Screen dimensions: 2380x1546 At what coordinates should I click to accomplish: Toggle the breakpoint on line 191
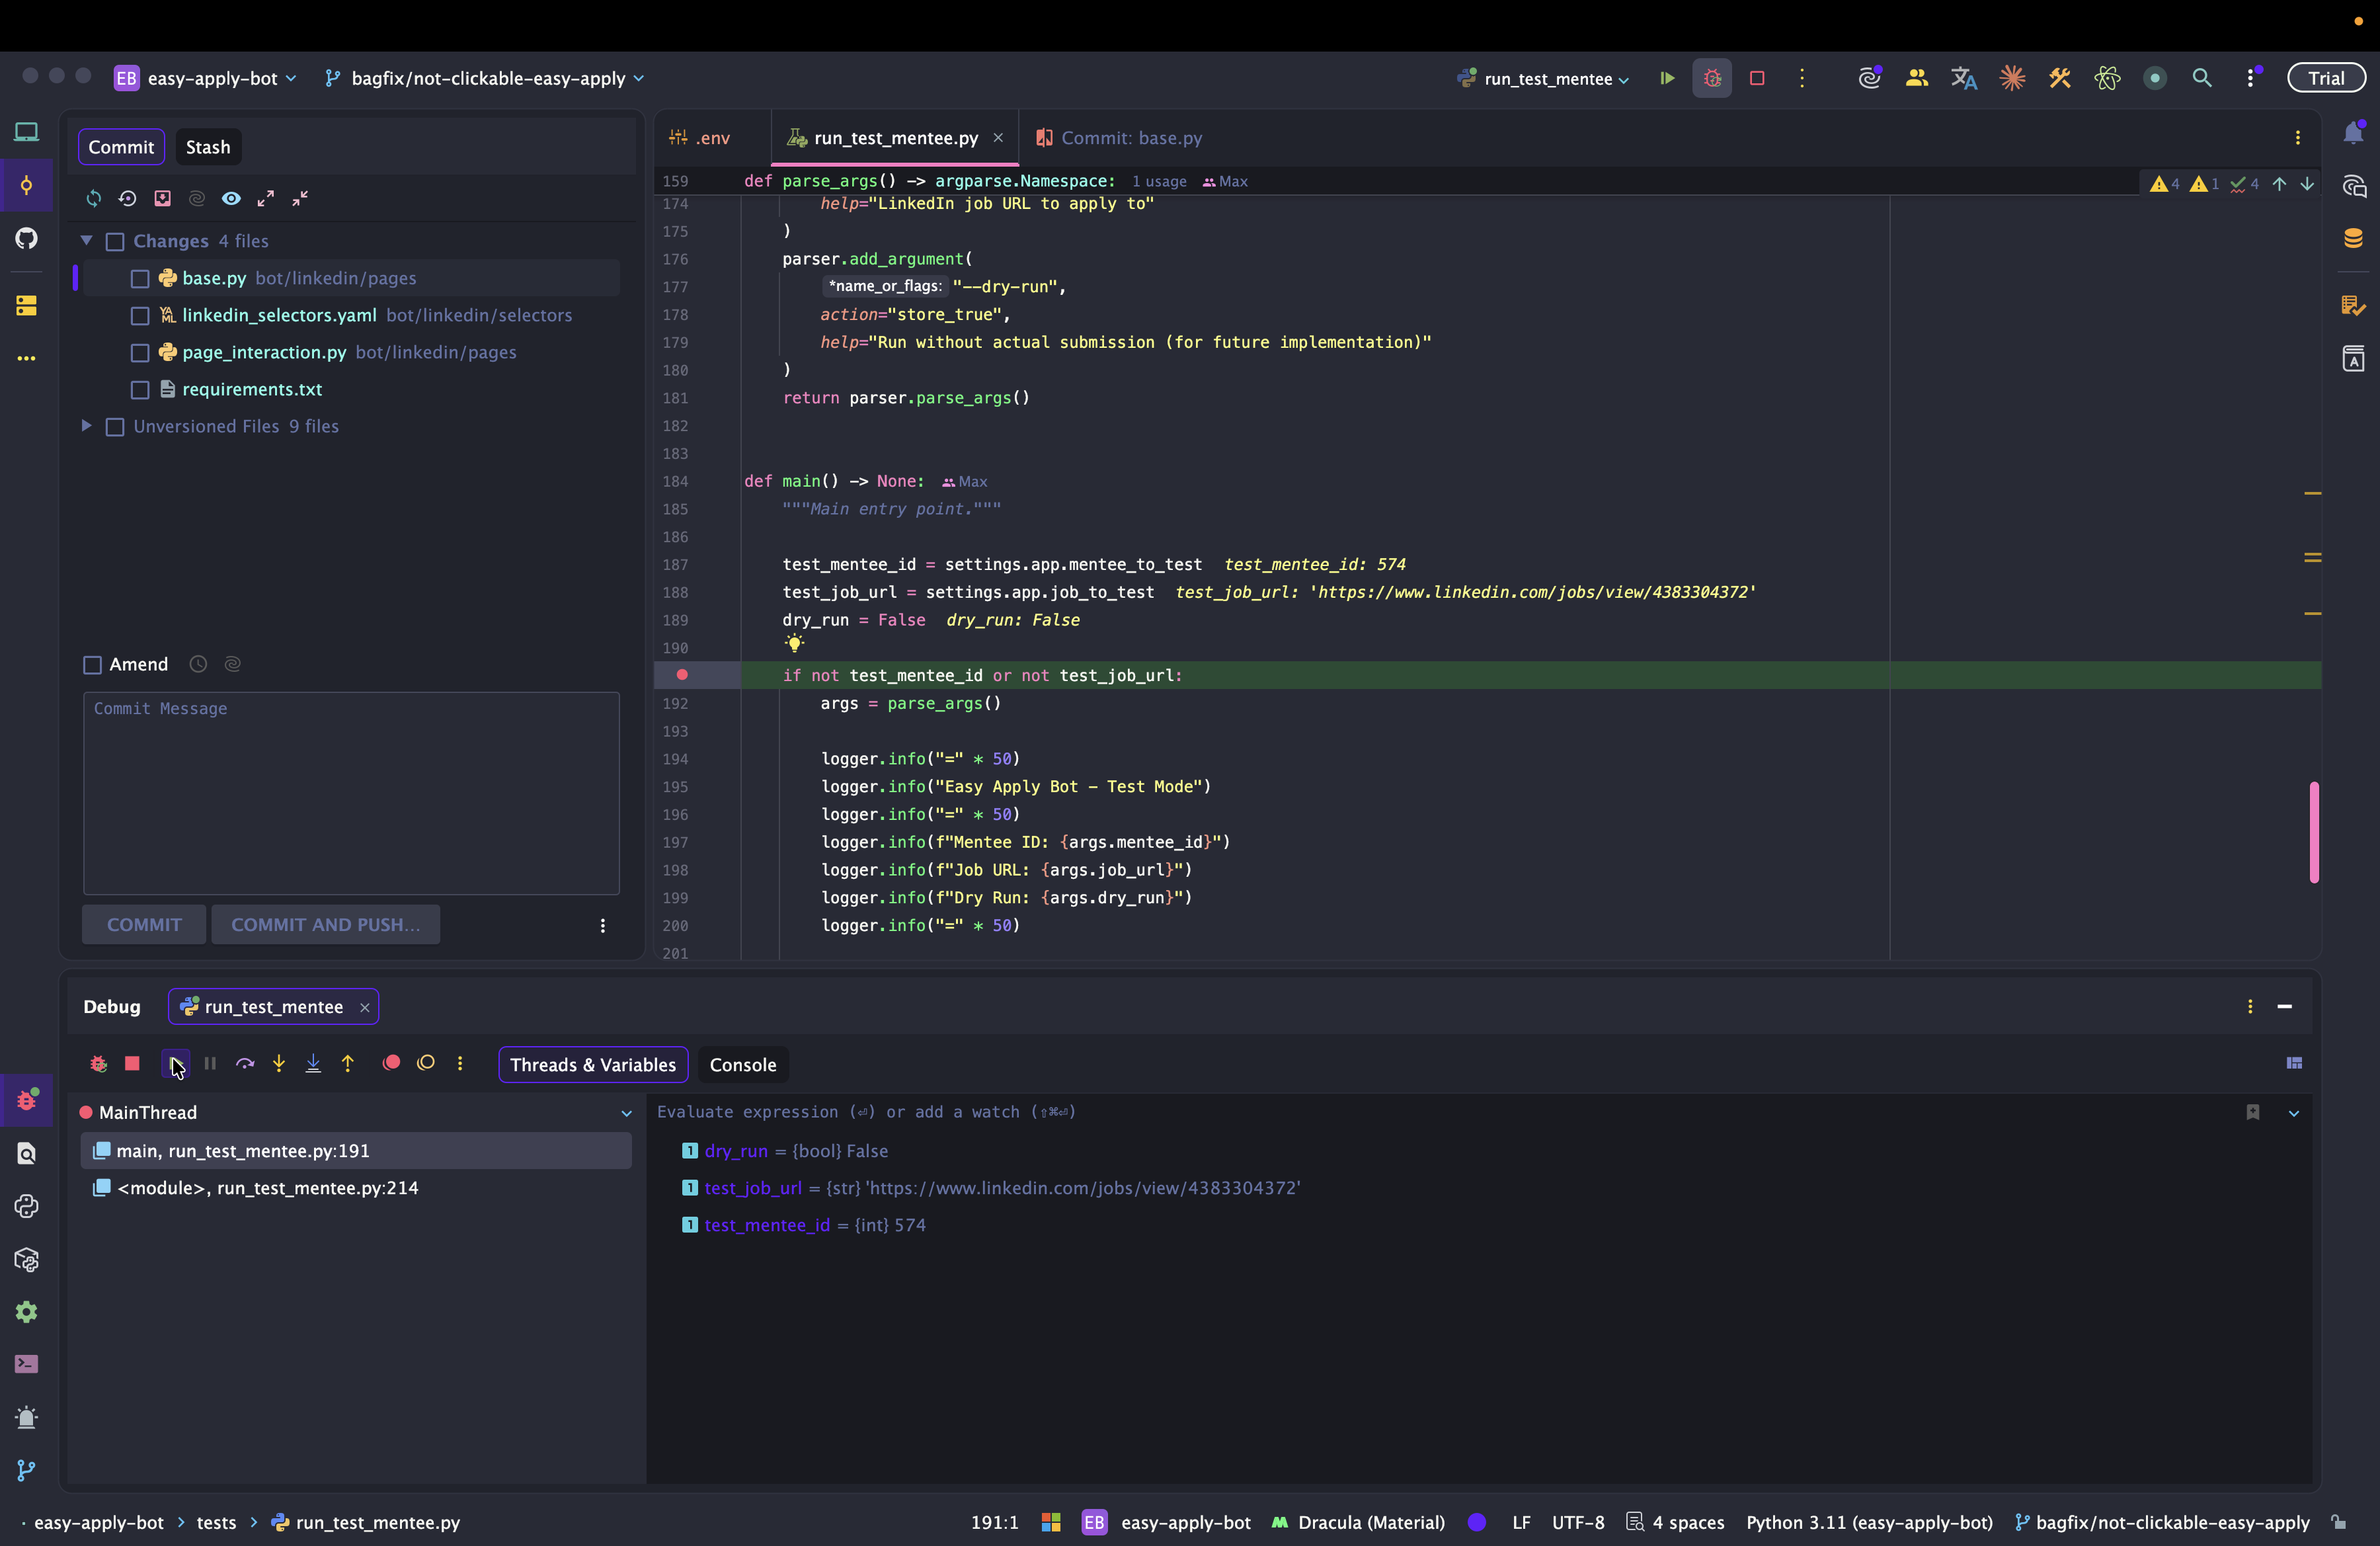(x=682, y=675)
